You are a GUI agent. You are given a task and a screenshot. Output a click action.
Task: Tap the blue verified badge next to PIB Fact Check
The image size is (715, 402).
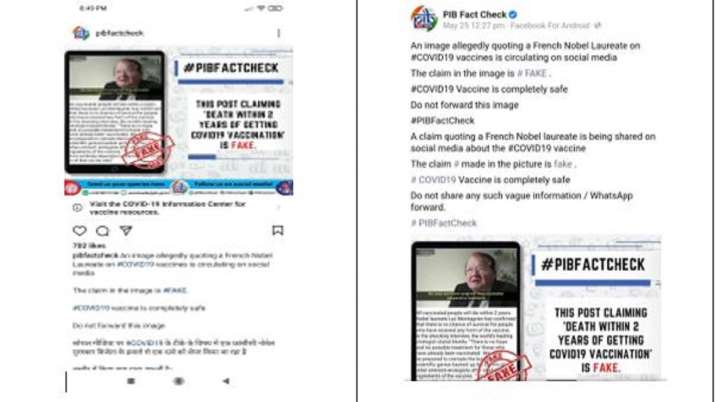[x=513, y=15]
